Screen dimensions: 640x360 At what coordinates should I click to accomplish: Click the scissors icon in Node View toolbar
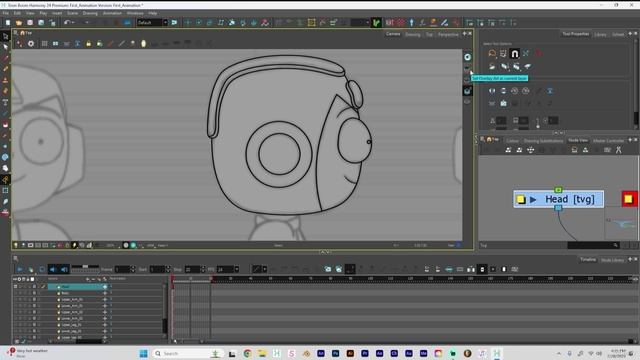tap(618, 150)
